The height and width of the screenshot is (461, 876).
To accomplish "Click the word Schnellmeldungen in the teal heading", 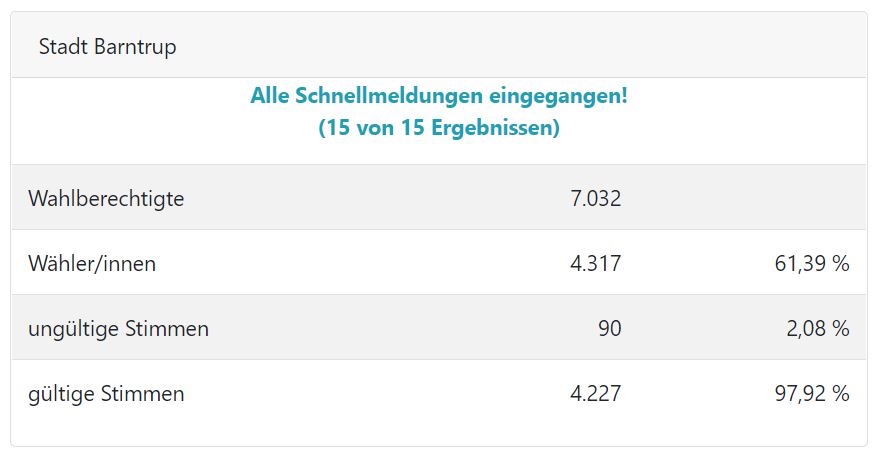I will click(x=389, y=96).
